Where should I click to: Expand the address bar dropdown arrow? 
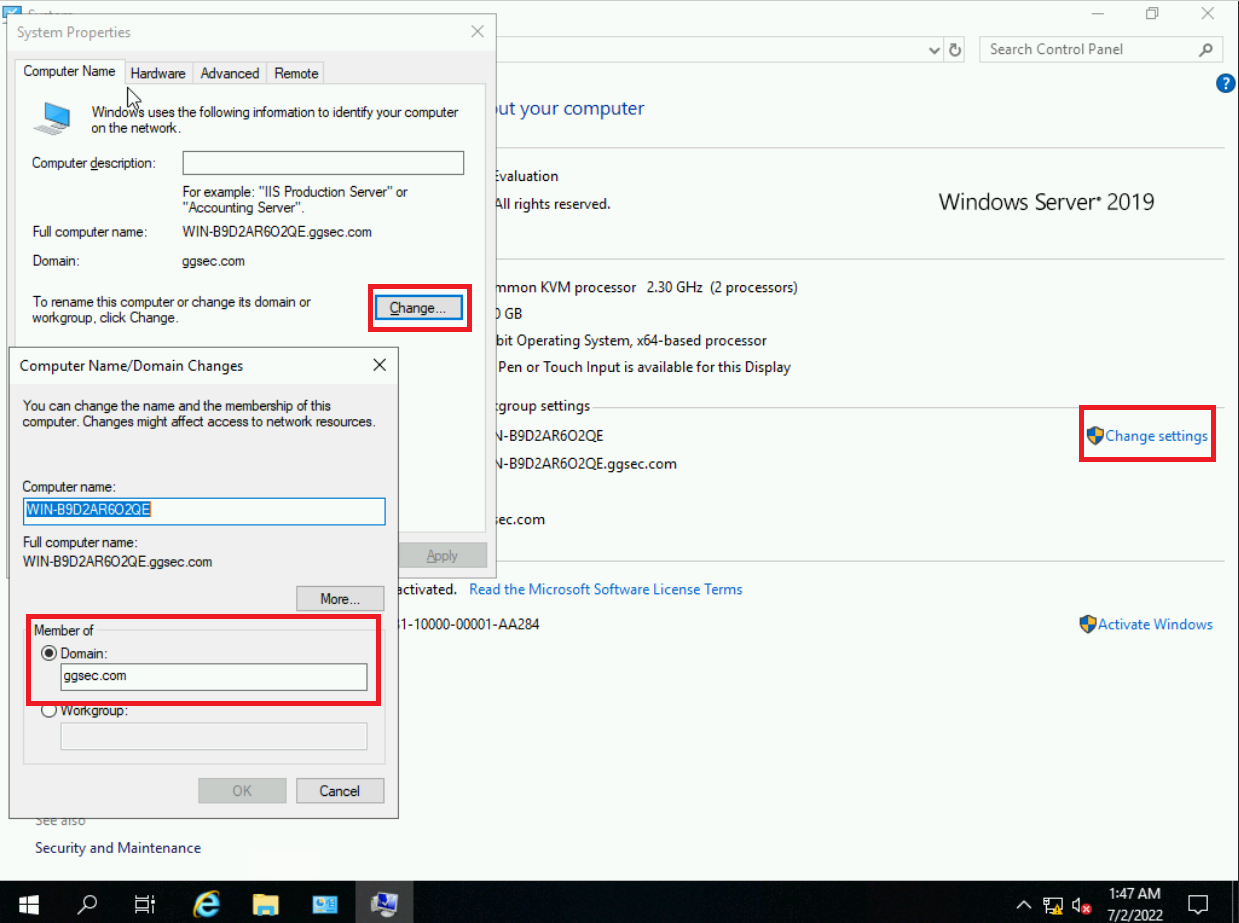[934, 50]
